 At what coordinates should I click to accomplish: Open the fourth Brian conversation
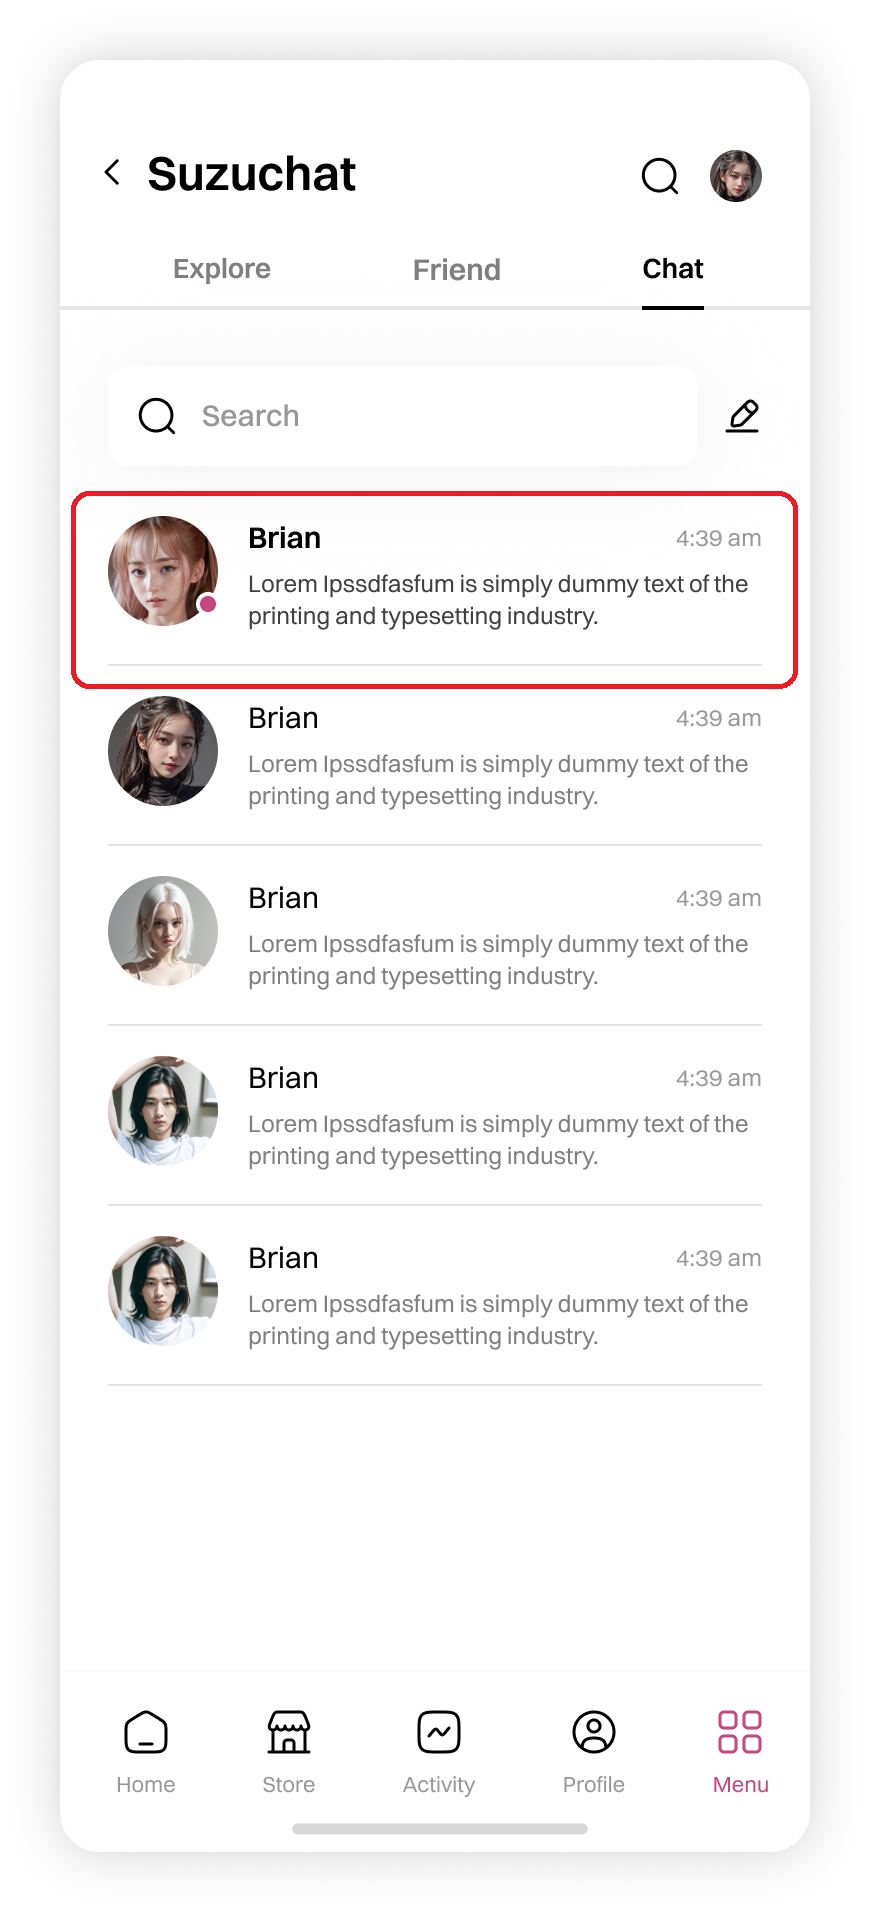click(435, 1116)
